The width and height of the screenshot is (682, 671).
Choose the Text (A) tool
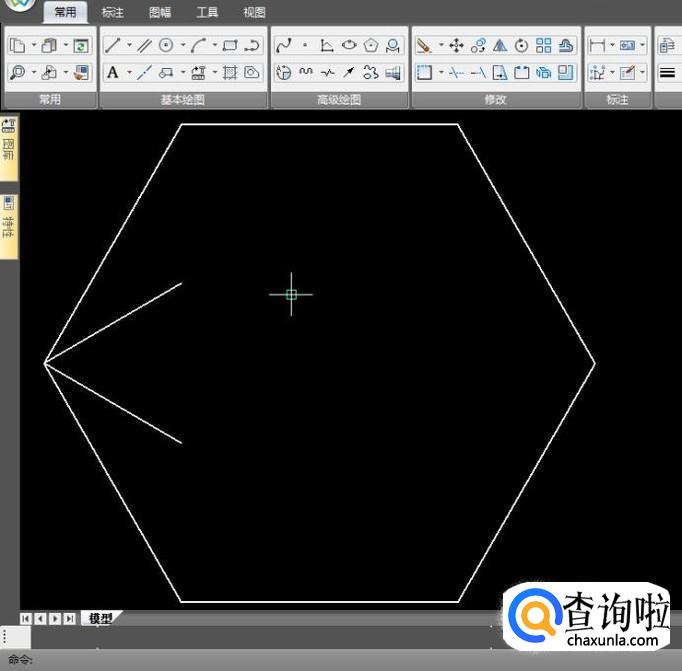pos(113,72)
